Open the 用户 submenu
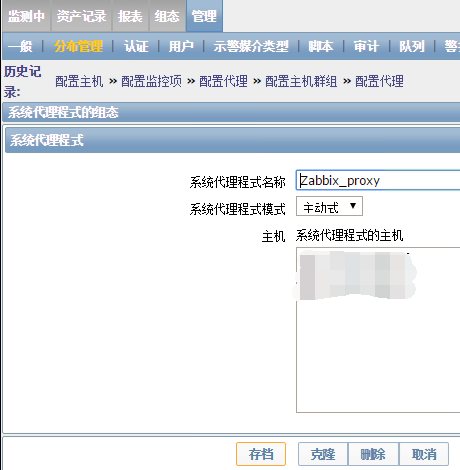Image resolution: width=460 pixels, height=470 pixels. coord(181,46)
